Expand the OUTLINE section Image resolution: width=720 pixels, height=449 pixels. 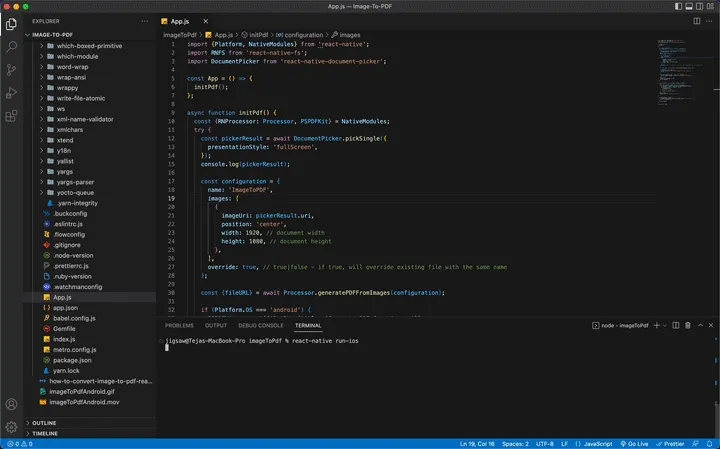[44, 423]
